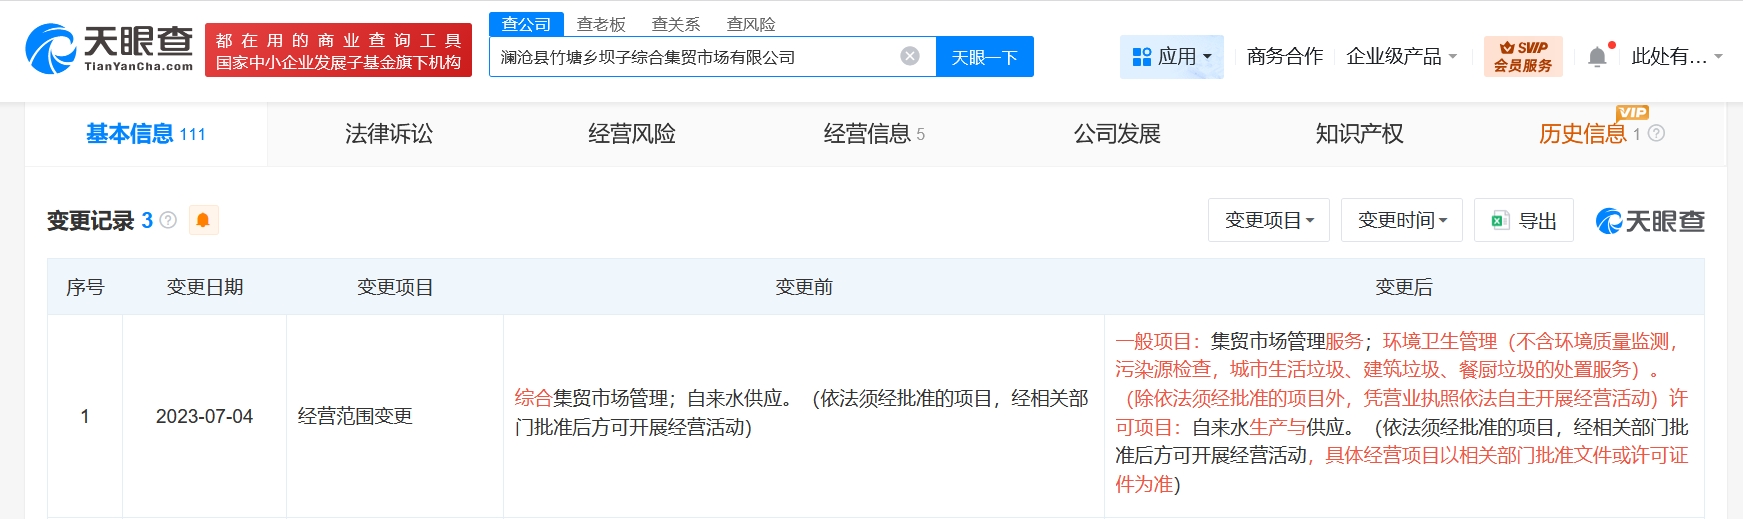Click the 导出 export button

tap(1524, 220)
